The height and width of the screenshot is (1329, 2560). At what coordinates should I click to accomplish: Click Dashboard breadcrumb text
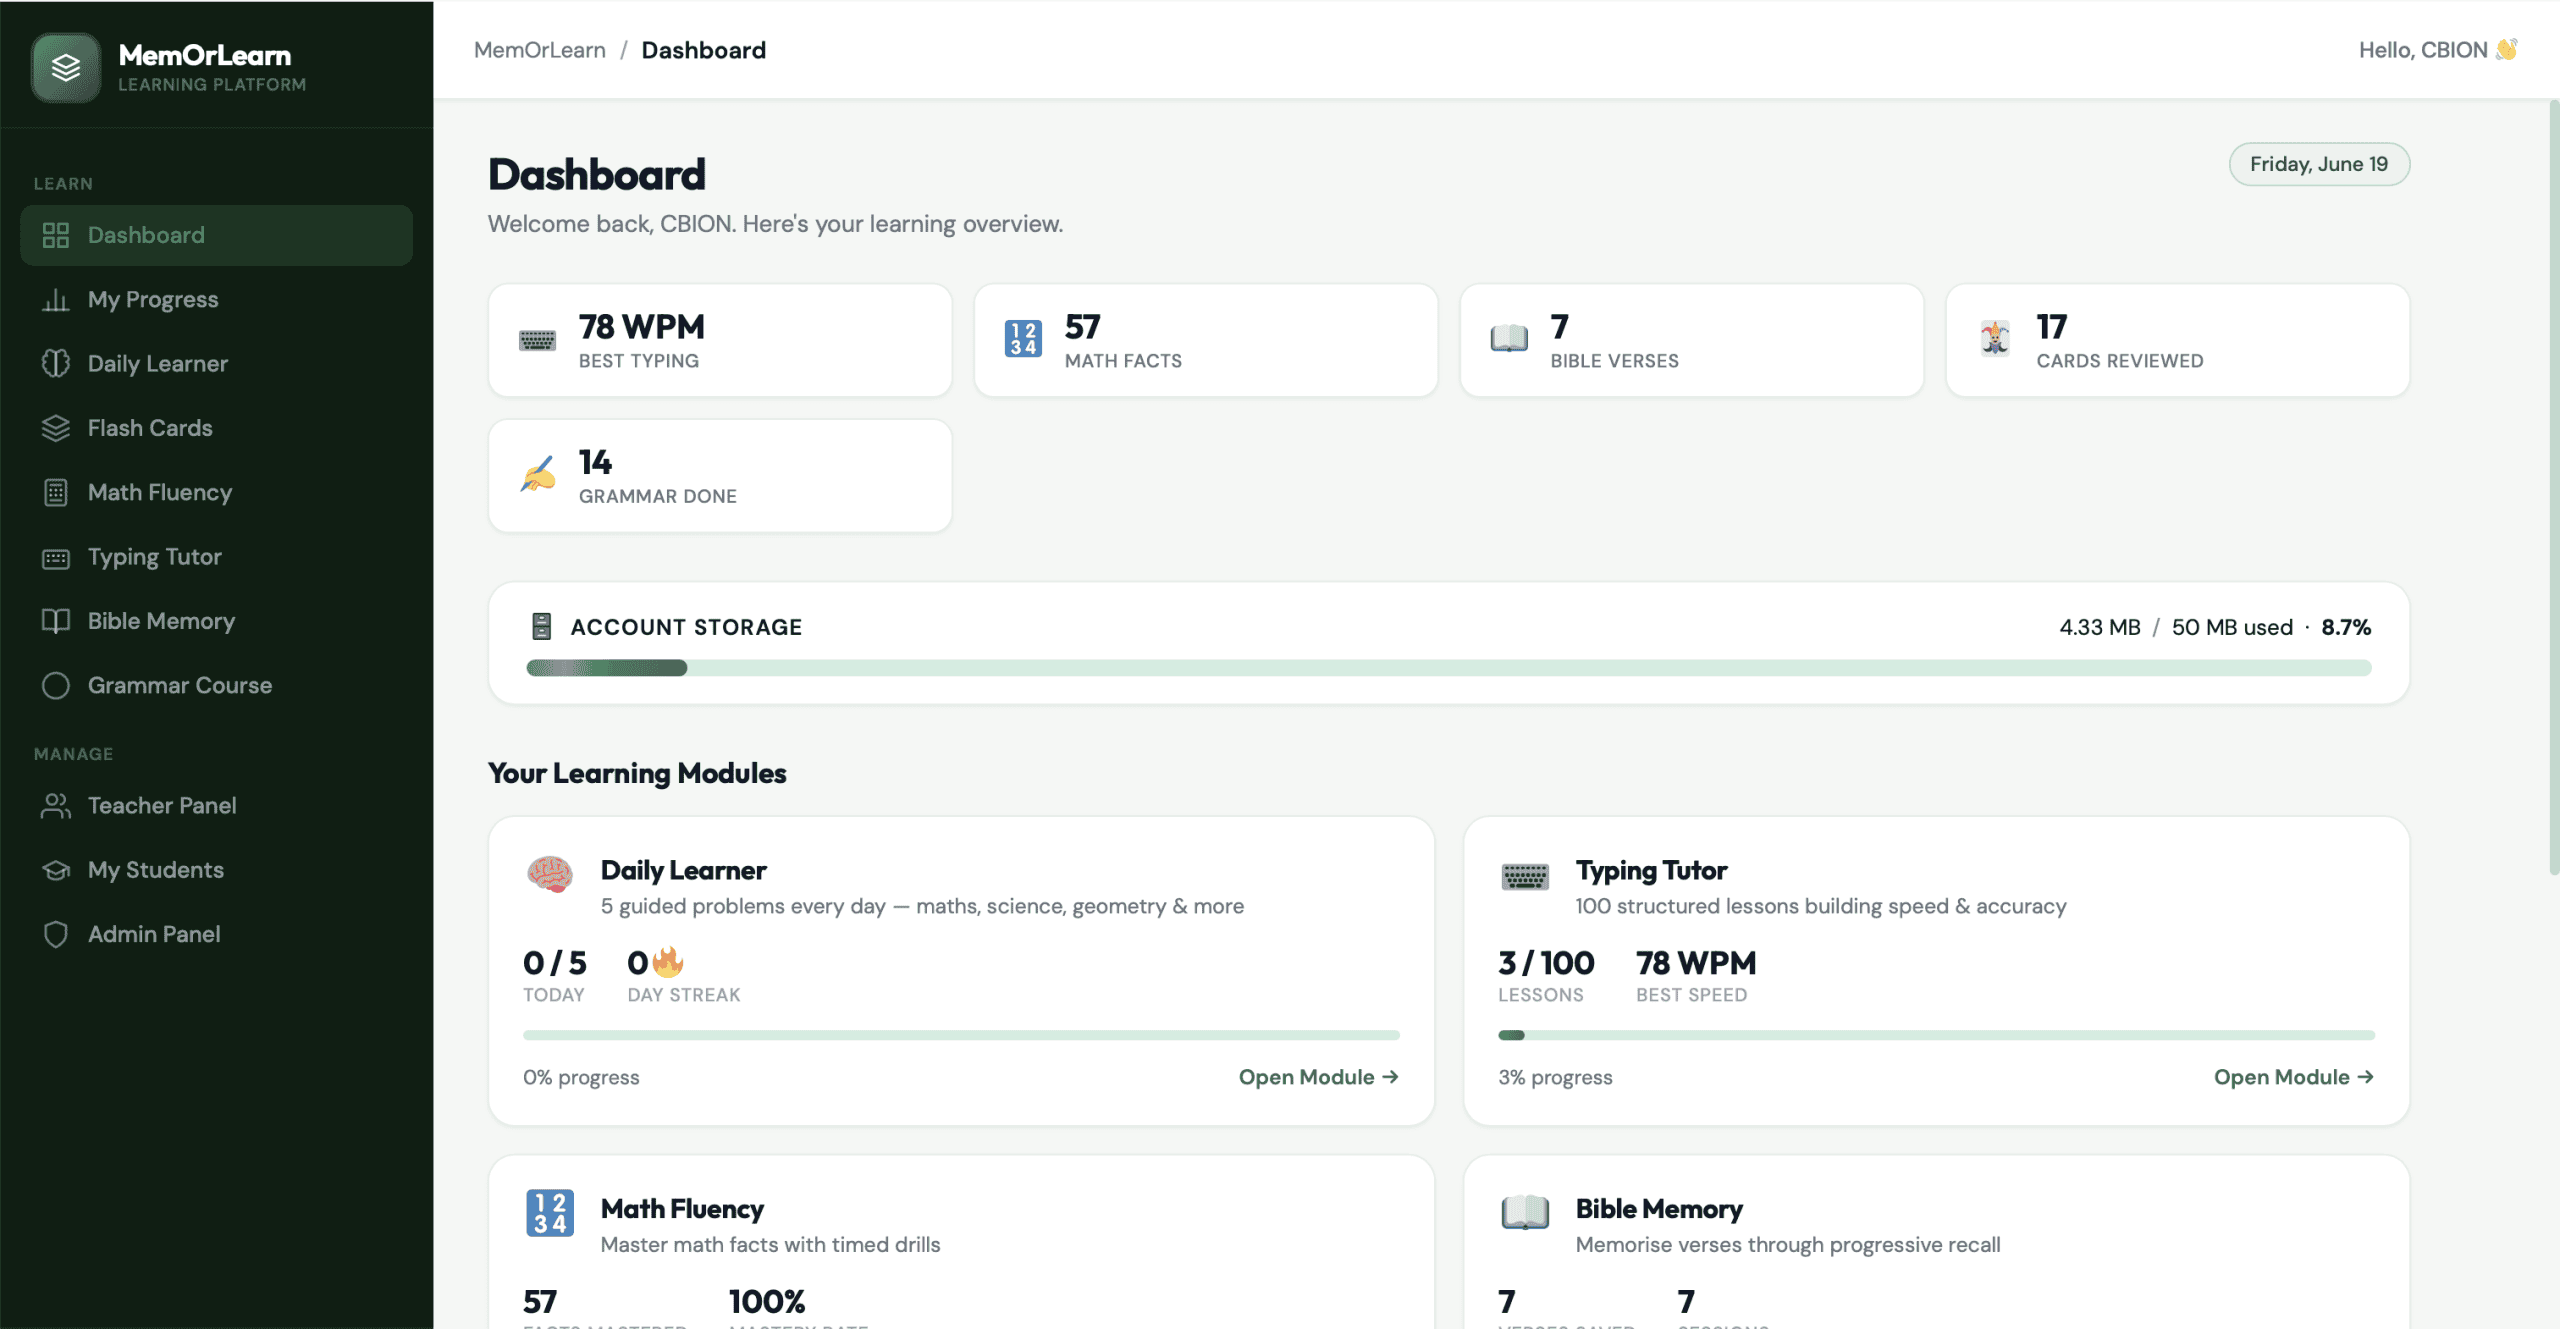click(x=703, y=50)
